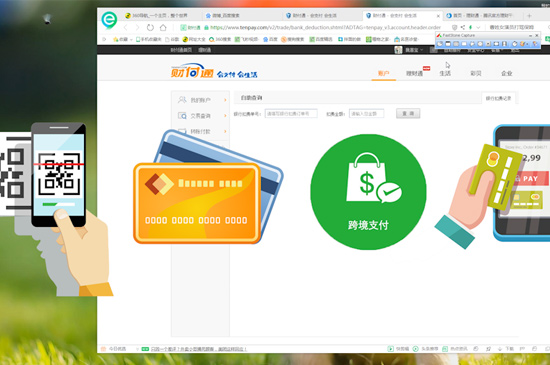Click the browser forward arrow
The image size is (550, 365).
(x=137, y=27)
